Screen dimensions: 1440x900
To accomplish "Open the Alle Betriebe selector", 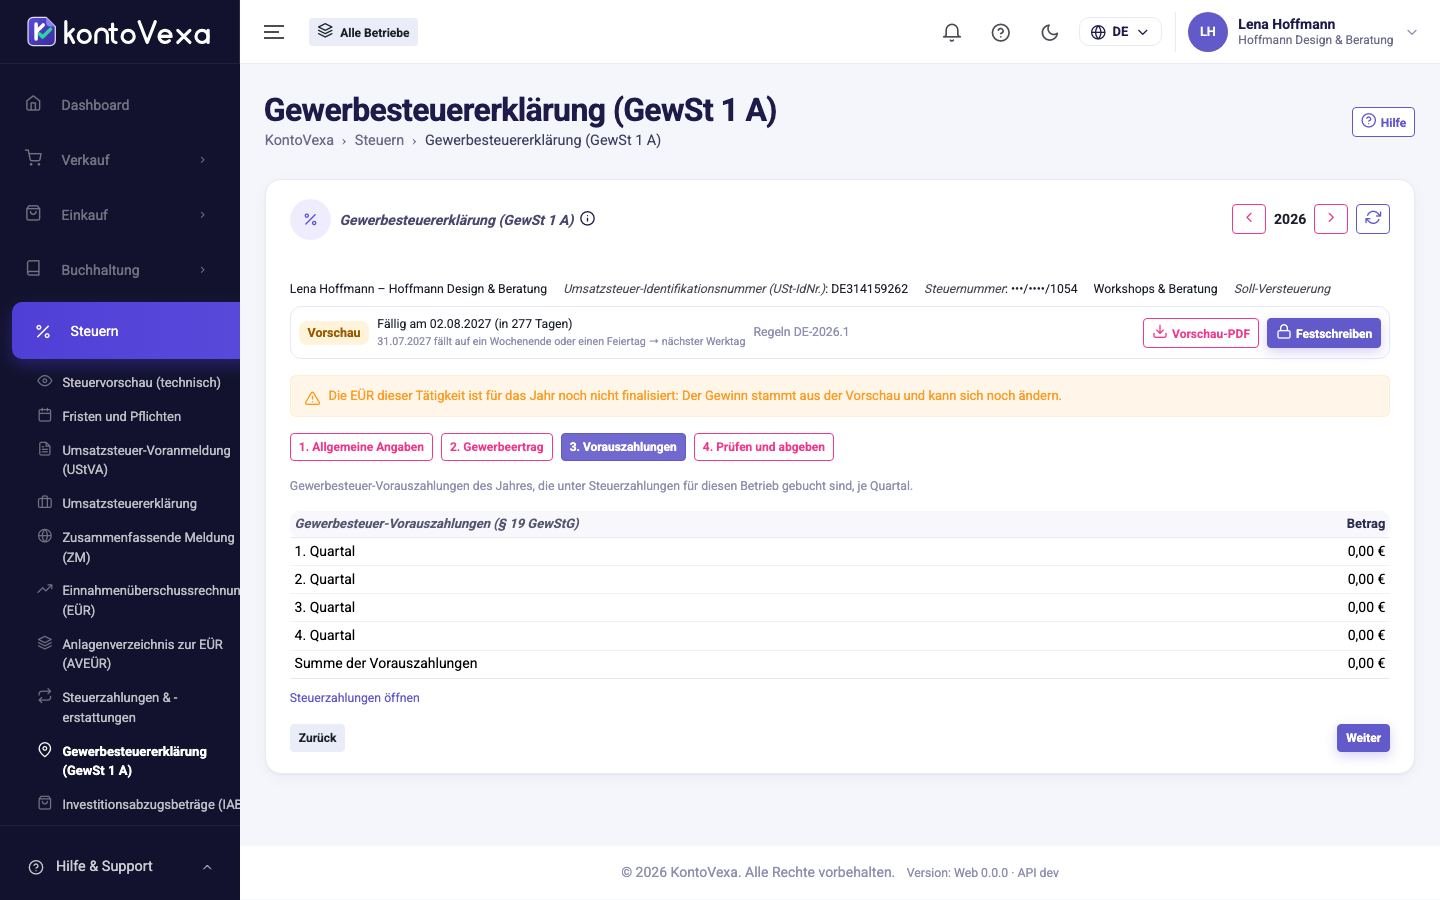I will pyautogui.click(x=363, y=32).
